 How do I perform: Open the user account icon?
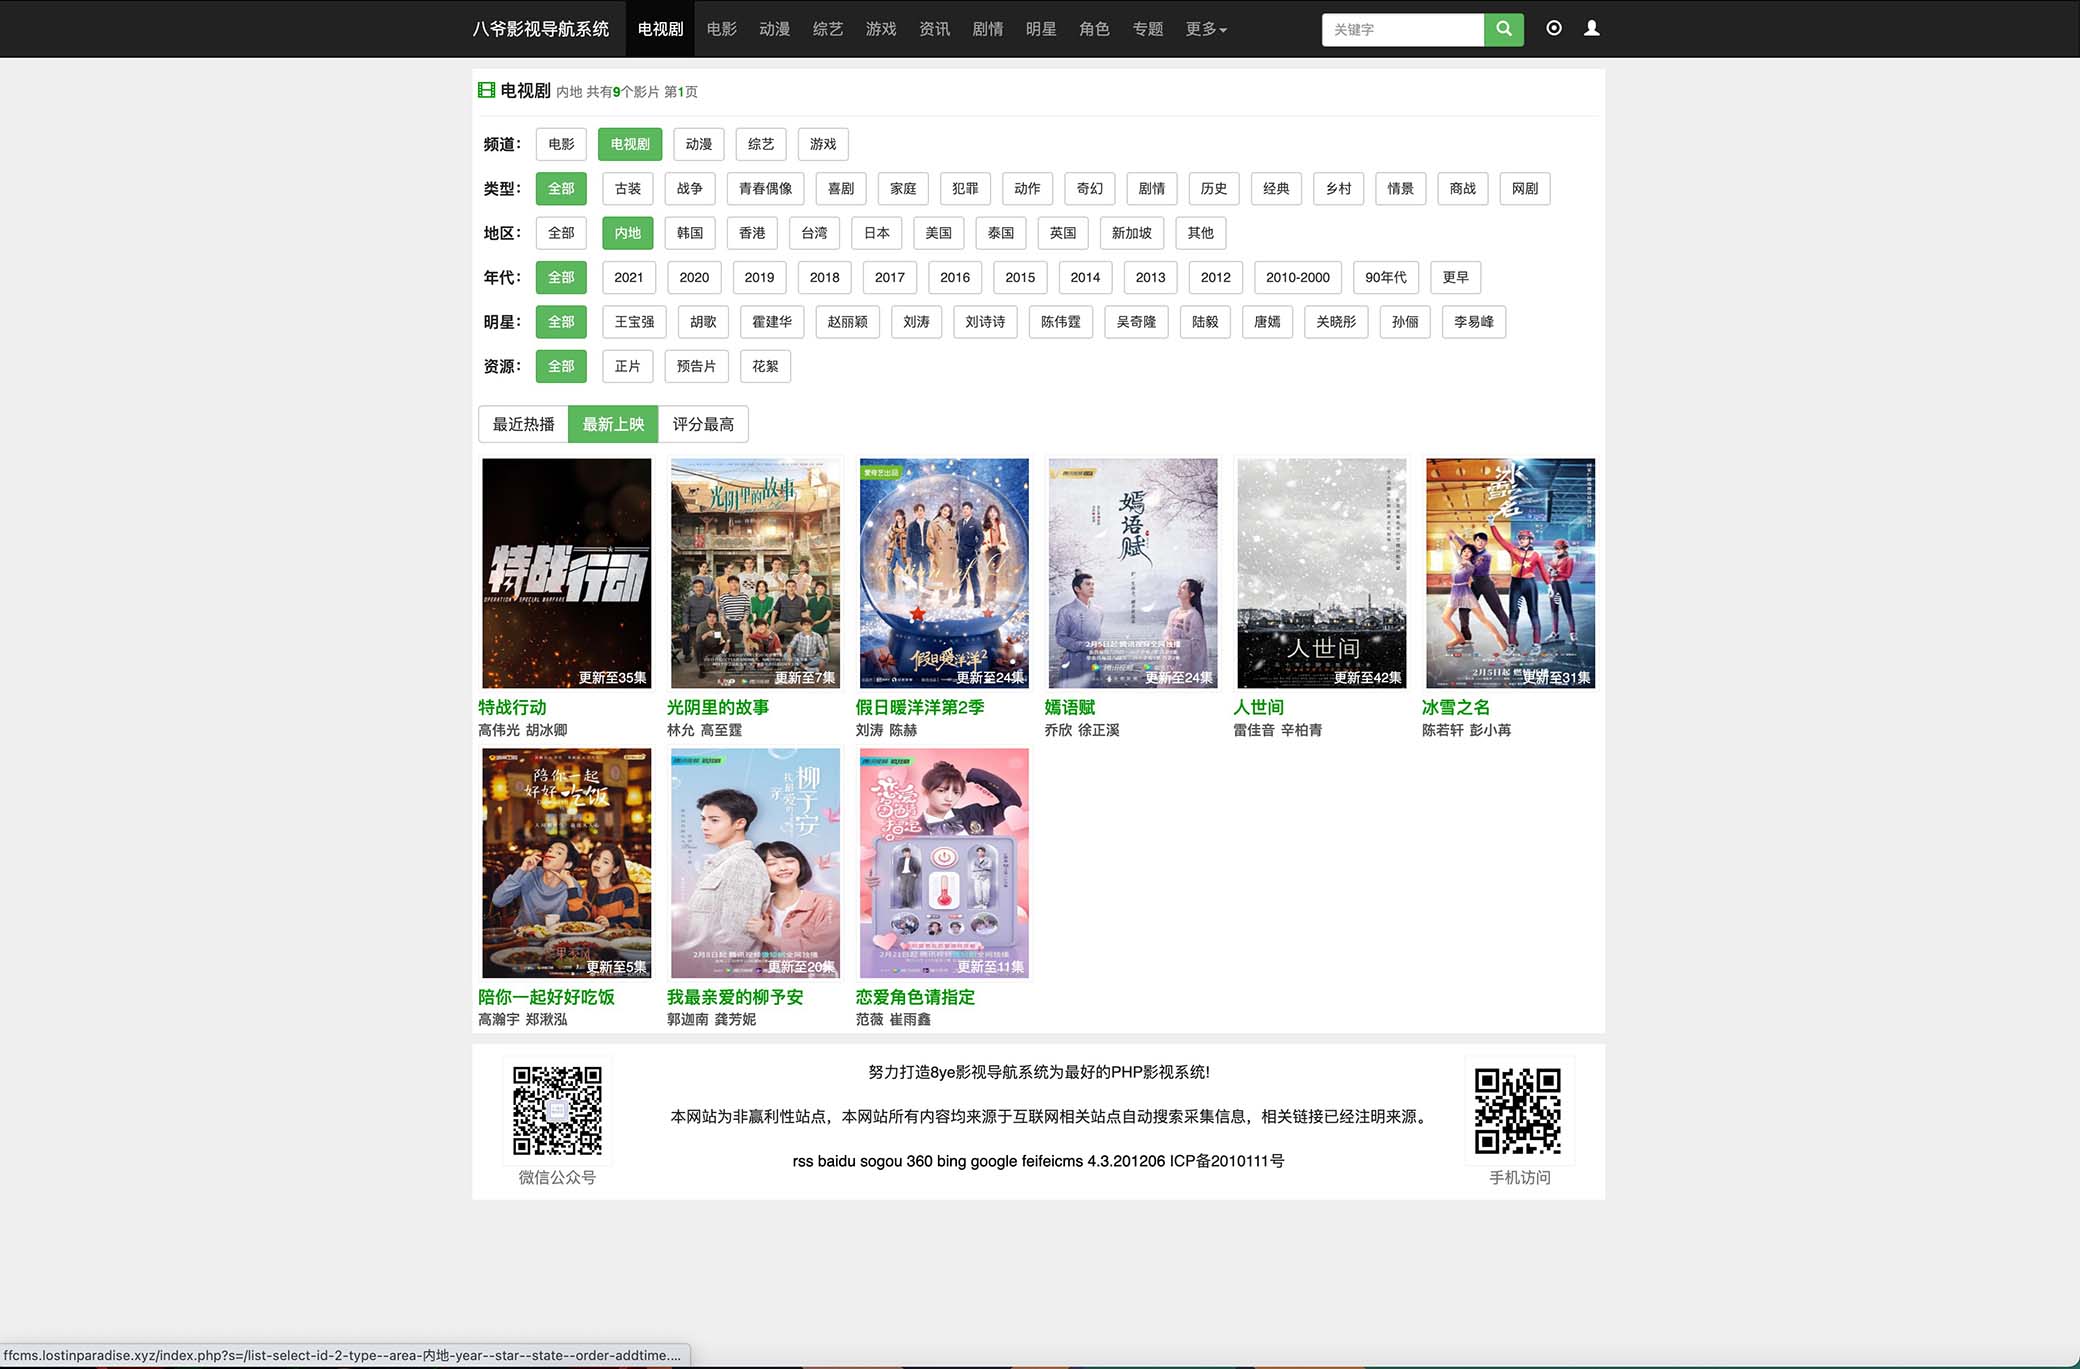click(x=1590, y=29)
